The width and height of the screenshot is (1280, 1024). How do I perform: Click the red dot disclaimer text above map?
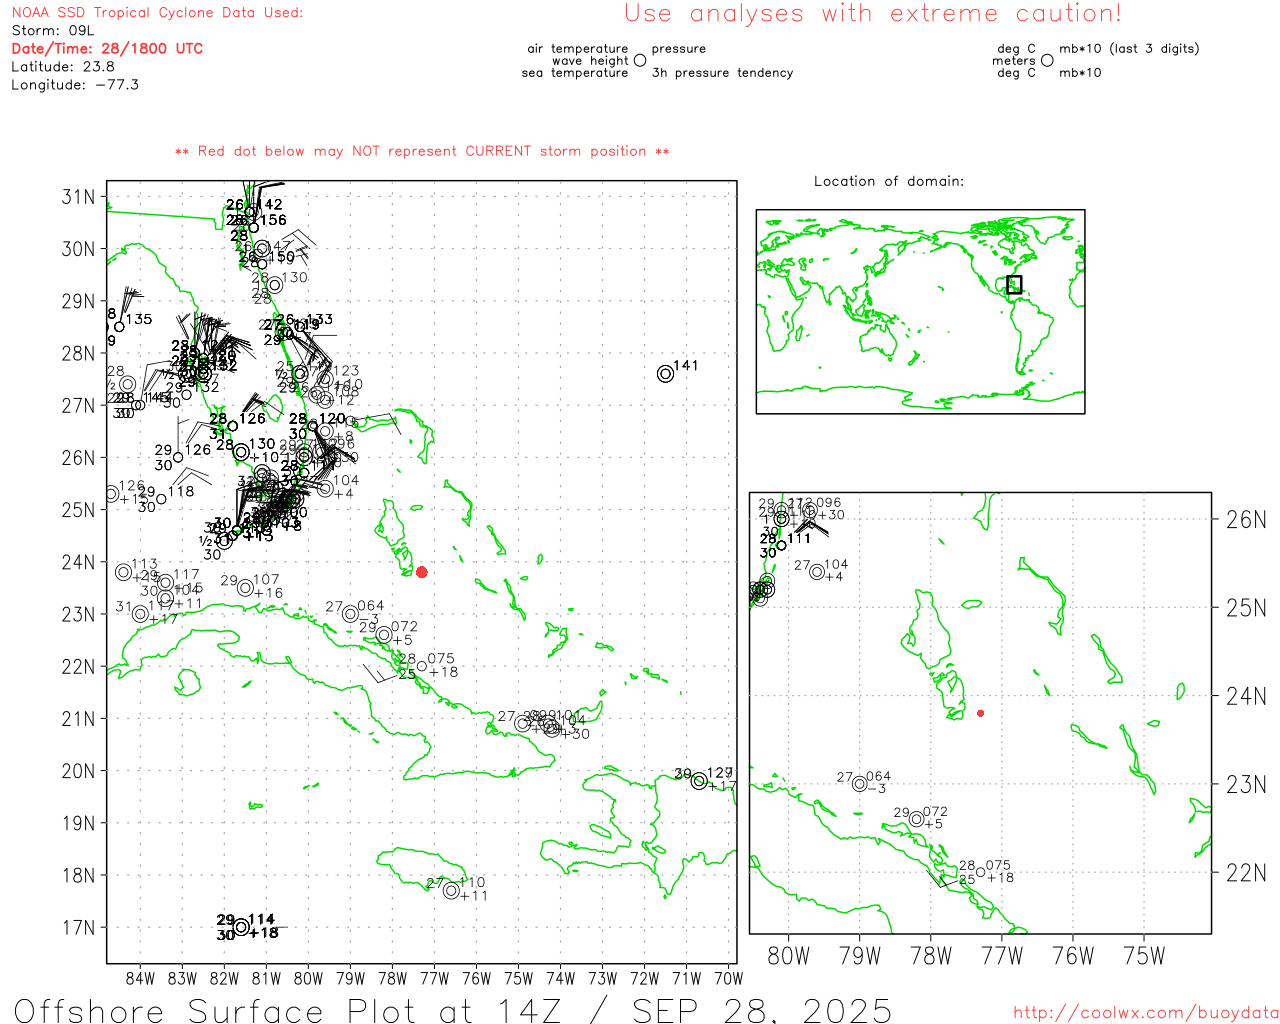[422, 152]
